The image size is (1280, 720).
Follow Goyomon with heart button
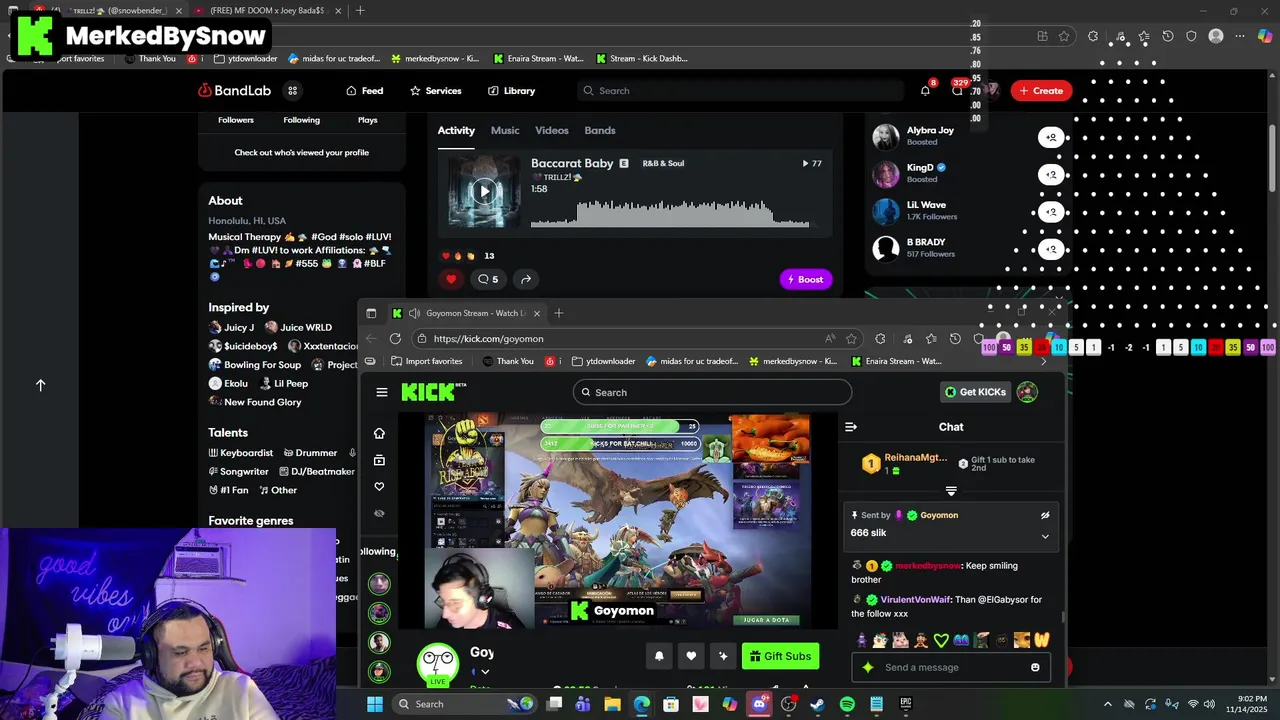tap(691, 656)
